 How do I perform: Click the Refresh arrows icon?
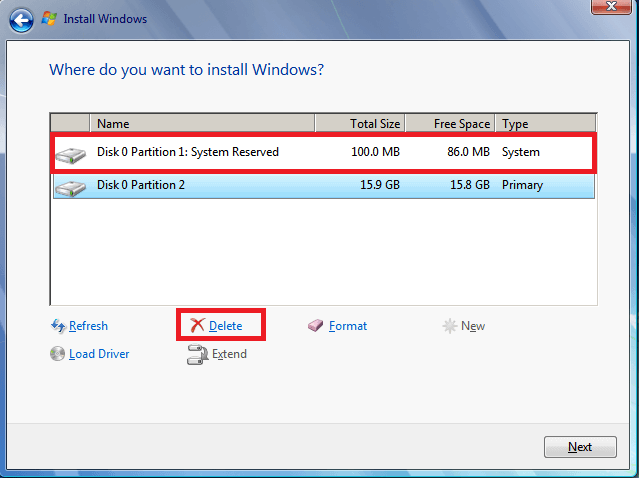click(x=57, y=326)
